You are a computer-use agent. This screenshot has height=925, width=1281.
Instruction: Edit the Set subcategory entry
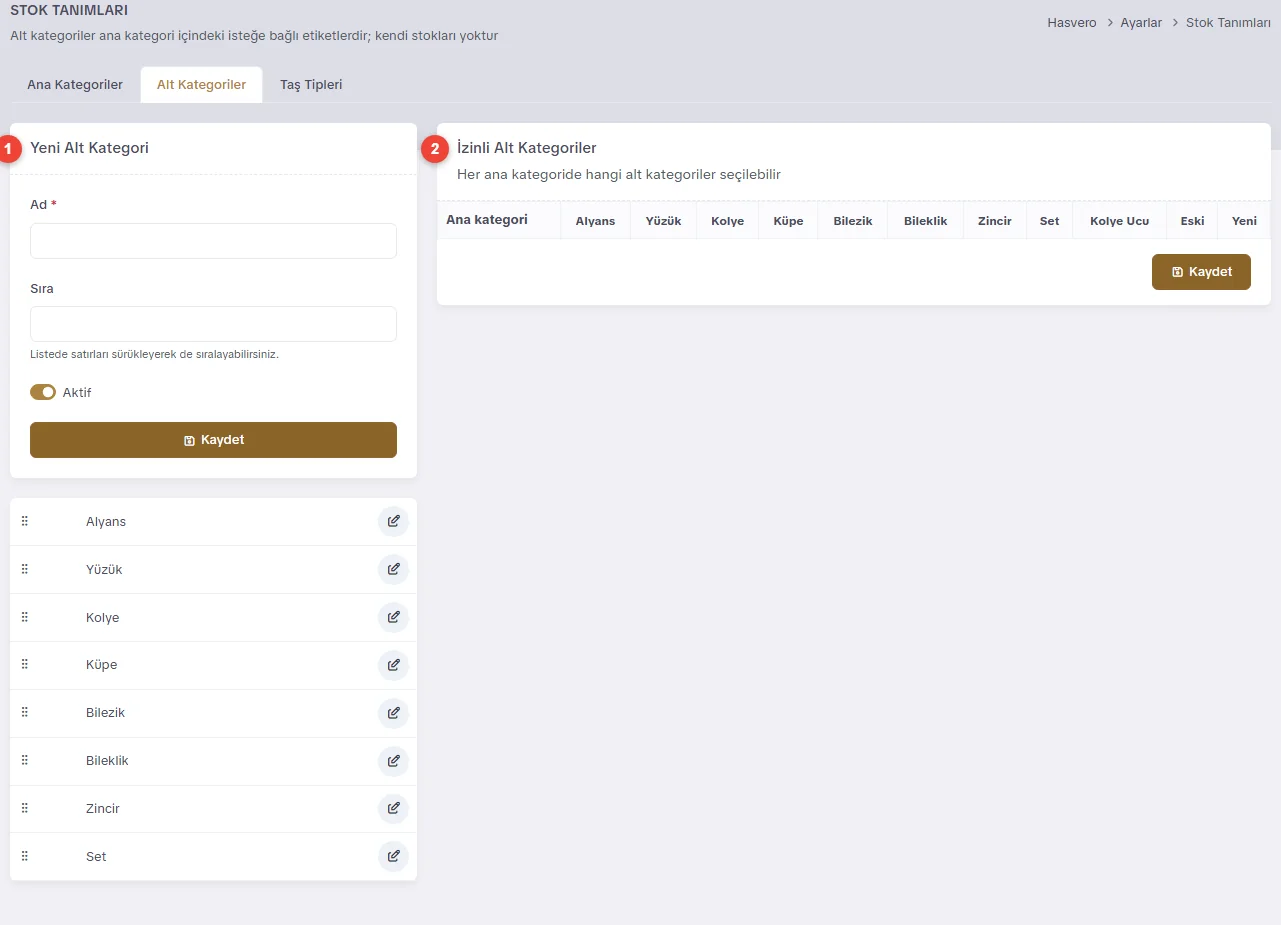pyautogui.click(x=393, y=856)
